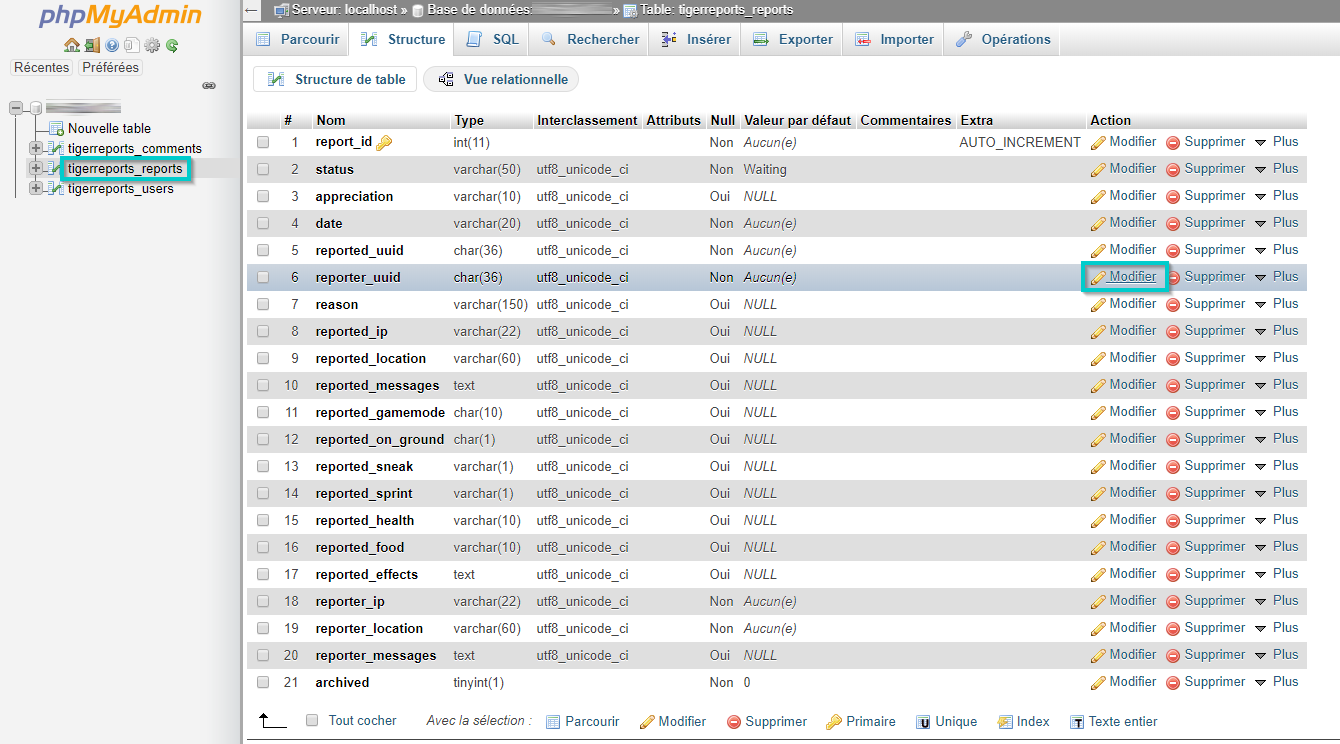
Task: Expand the tigerreports_reports tree node
Action: click(36, 168)
